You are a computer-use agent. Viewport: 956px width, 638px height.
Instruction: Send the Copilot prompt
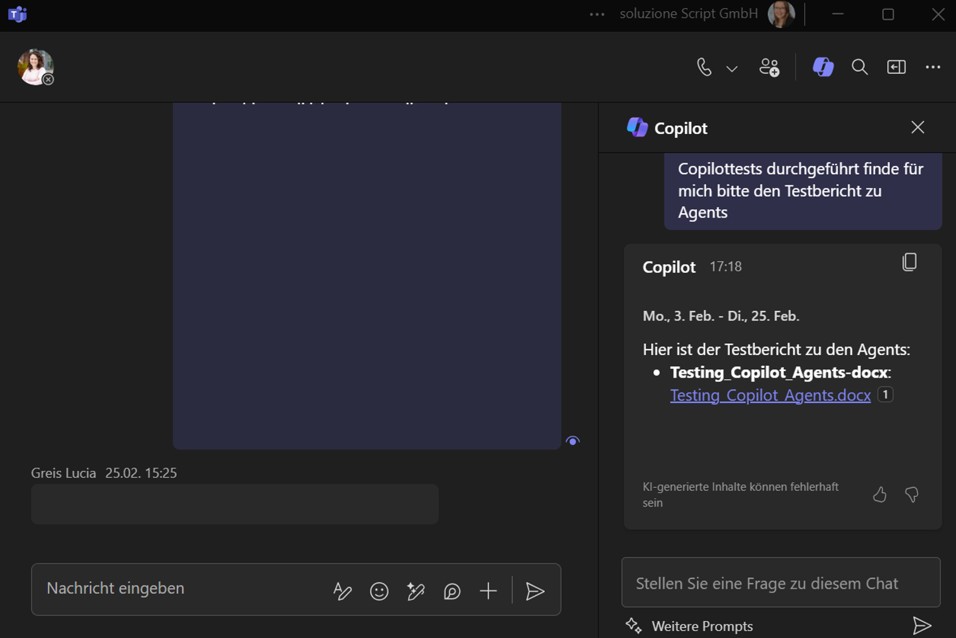click(x=921, y=626)
